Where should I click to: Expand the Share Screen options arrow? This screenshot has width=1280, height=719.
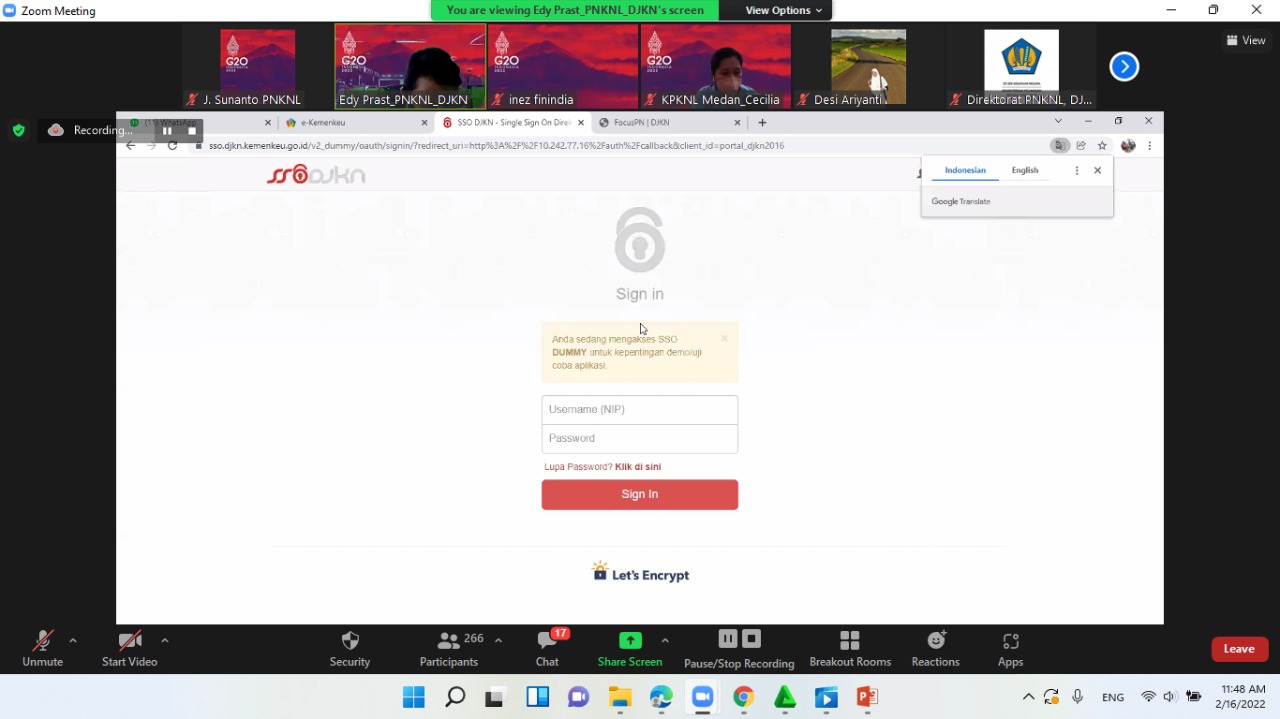(665, 640)
